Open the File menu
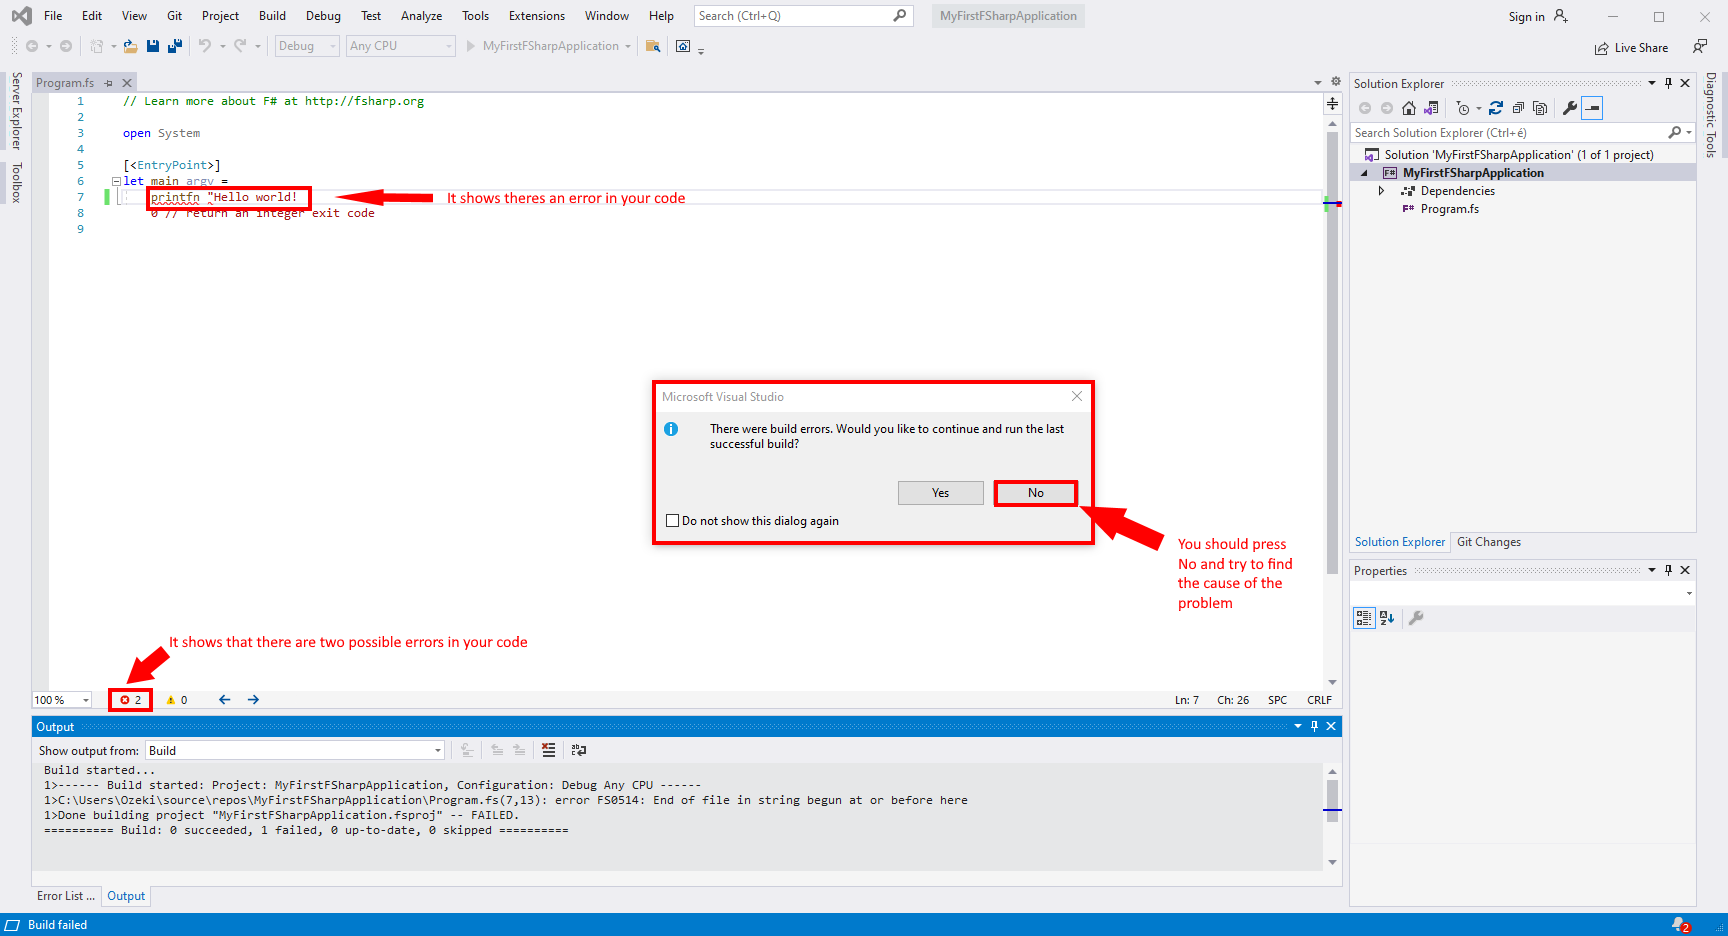Screen dimensions: 1728x936 coord(53,16)
